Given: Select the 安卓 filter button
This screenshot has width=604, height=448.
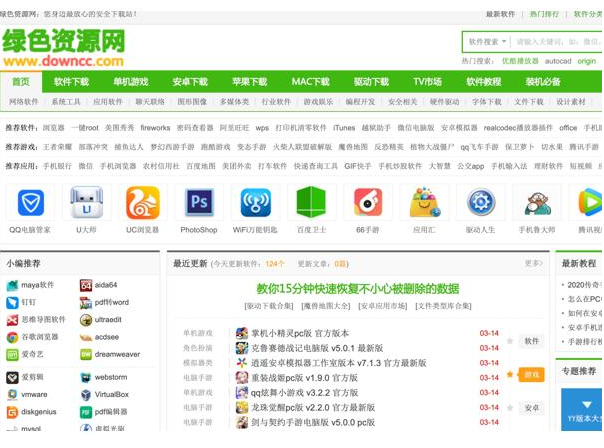Looking at the screenshot, I should [x=532, y=408].
